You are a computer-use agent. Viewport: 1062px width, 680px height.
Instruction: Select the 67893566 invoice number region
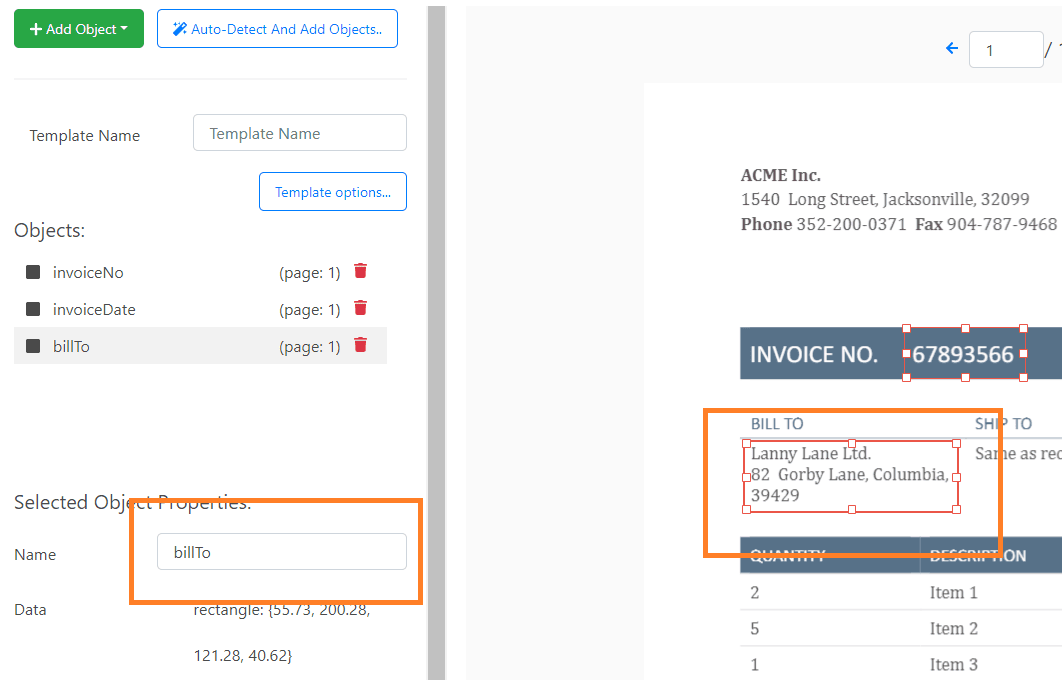(x=963, y=354)
